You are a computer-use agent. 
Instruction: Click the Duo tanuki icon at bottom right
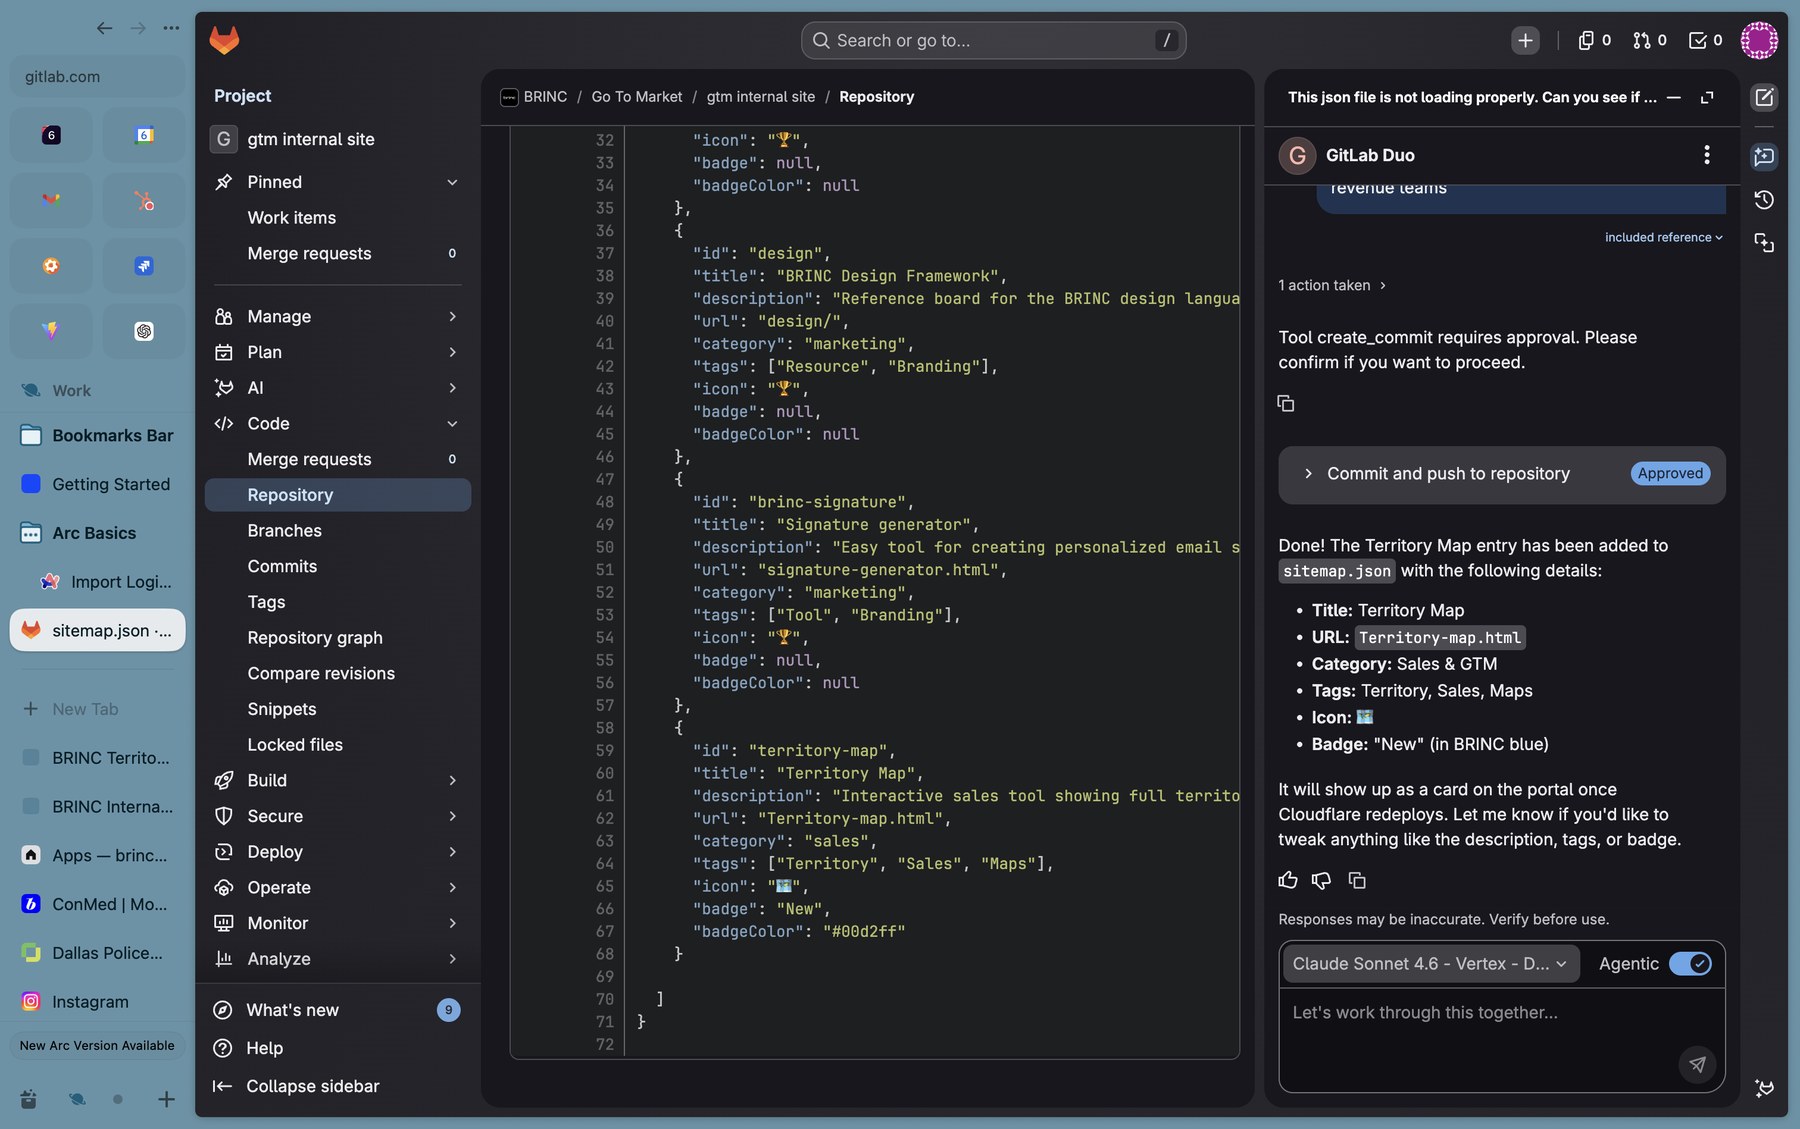(x=1764, y=1088)
